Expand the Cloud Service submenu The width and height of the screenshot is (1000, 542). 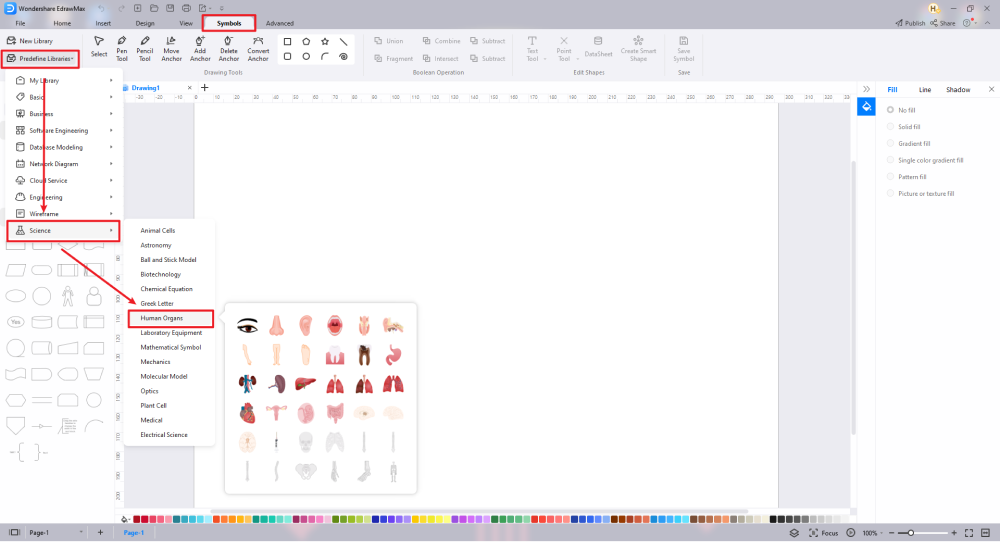(x=63, y=180)
